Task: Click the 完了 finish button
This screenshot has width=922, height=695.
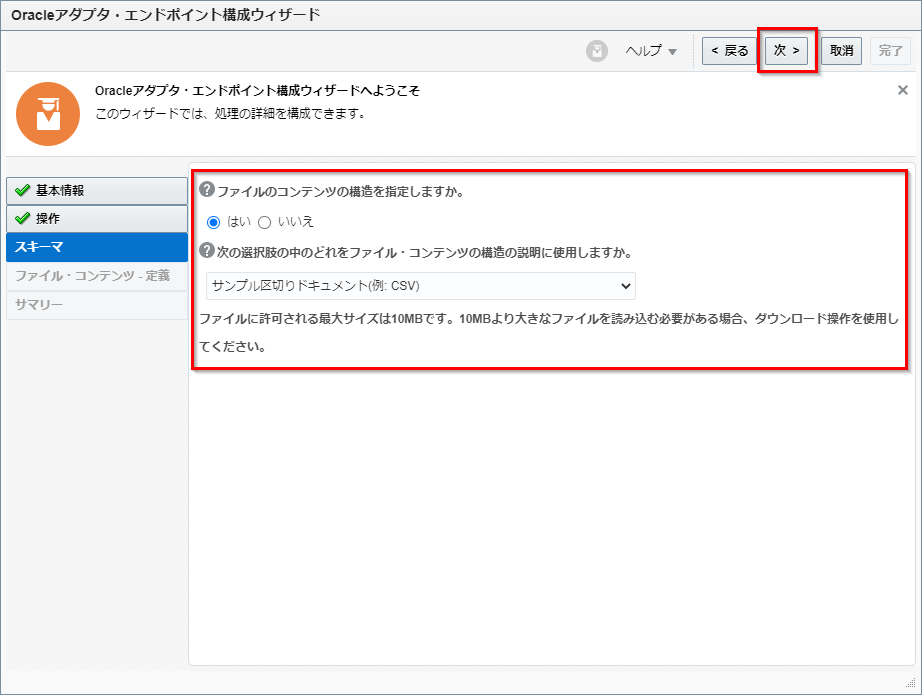Action: coord(890,51)
